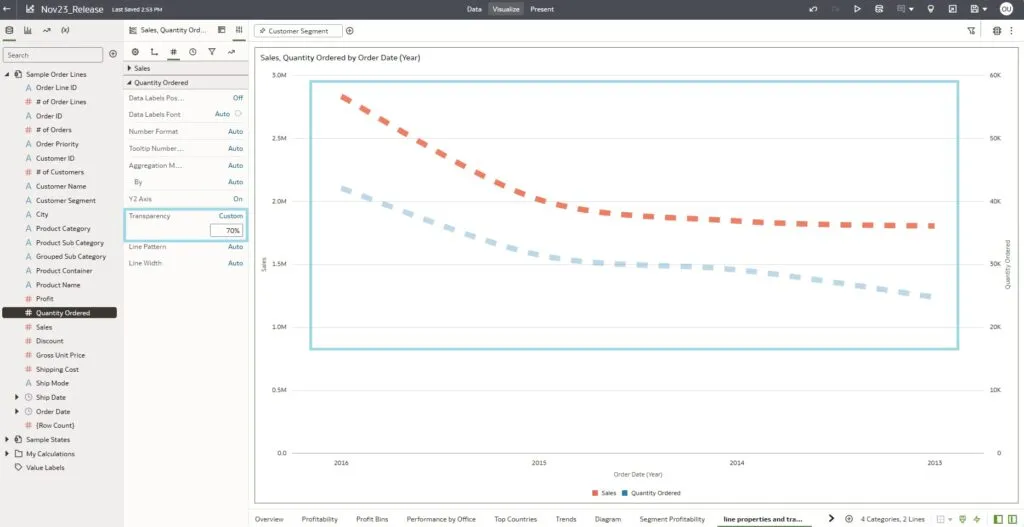
Task: Click the preview play icon
Action: (x=857, y=9)
